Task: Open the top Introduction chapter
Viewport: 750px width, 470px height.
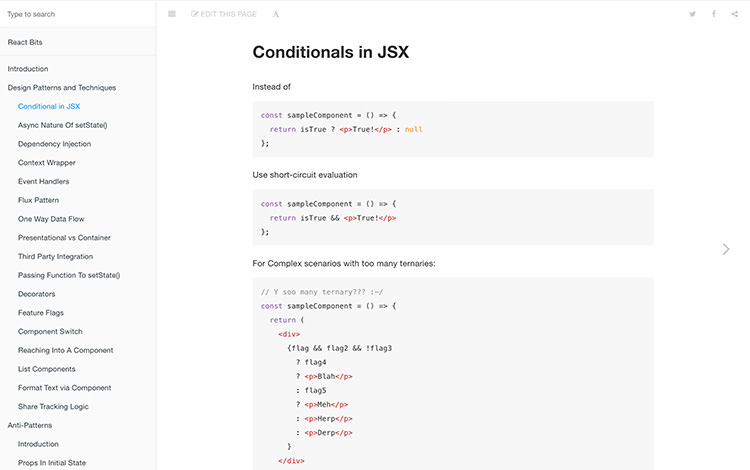Action: click(28, 69)
